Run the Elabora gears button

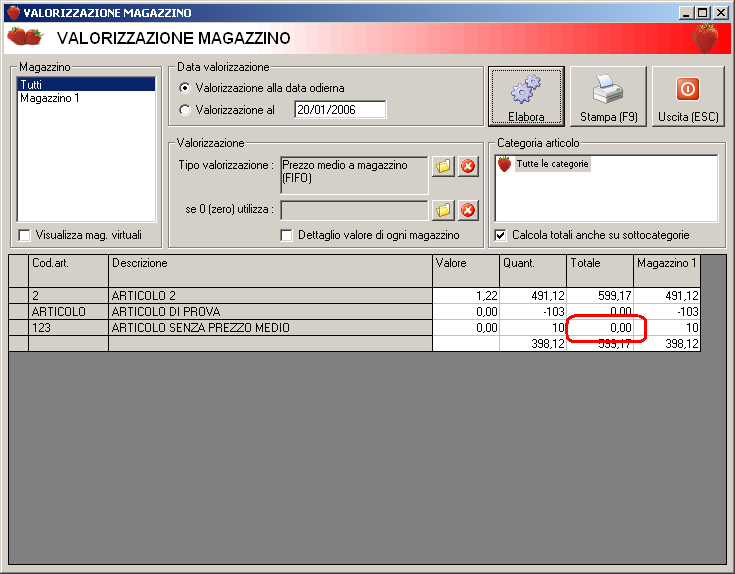526,97
